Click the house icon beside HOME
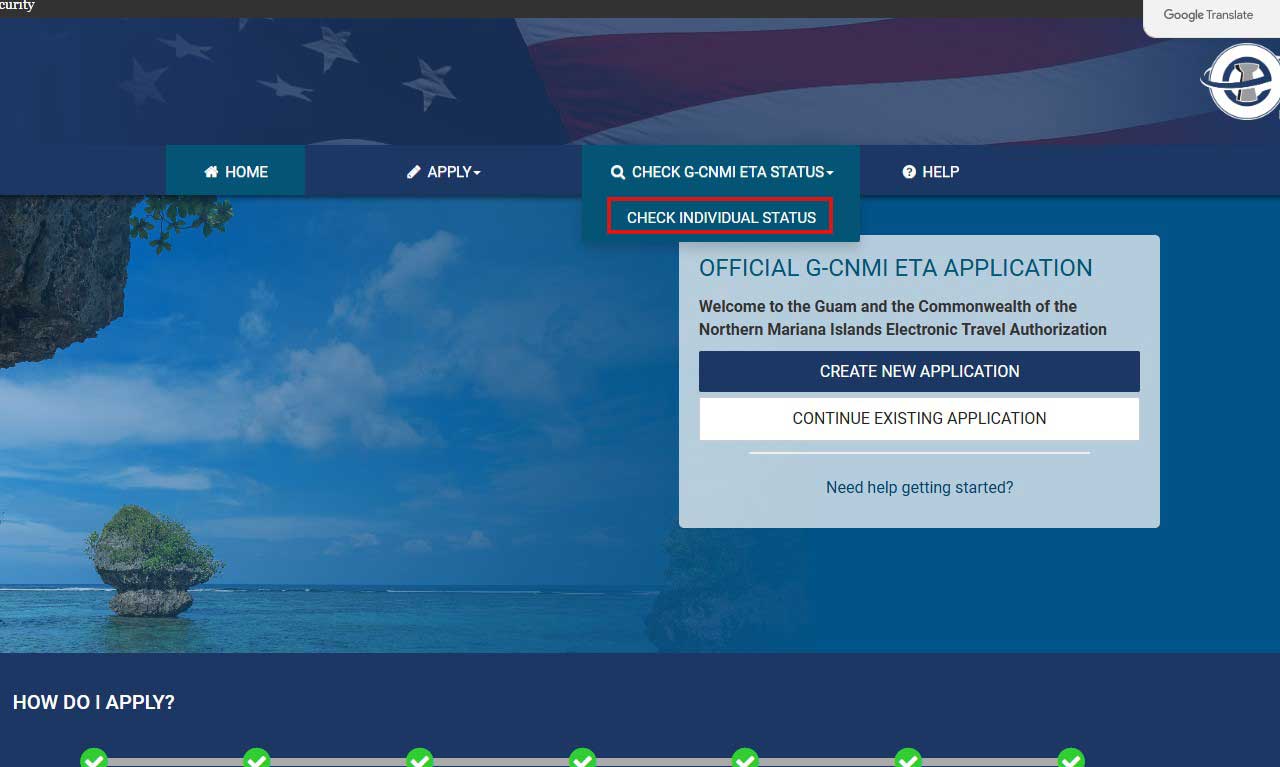Image resolution: width=1280 pixels, height=767 pixels. tap(211, 172)
